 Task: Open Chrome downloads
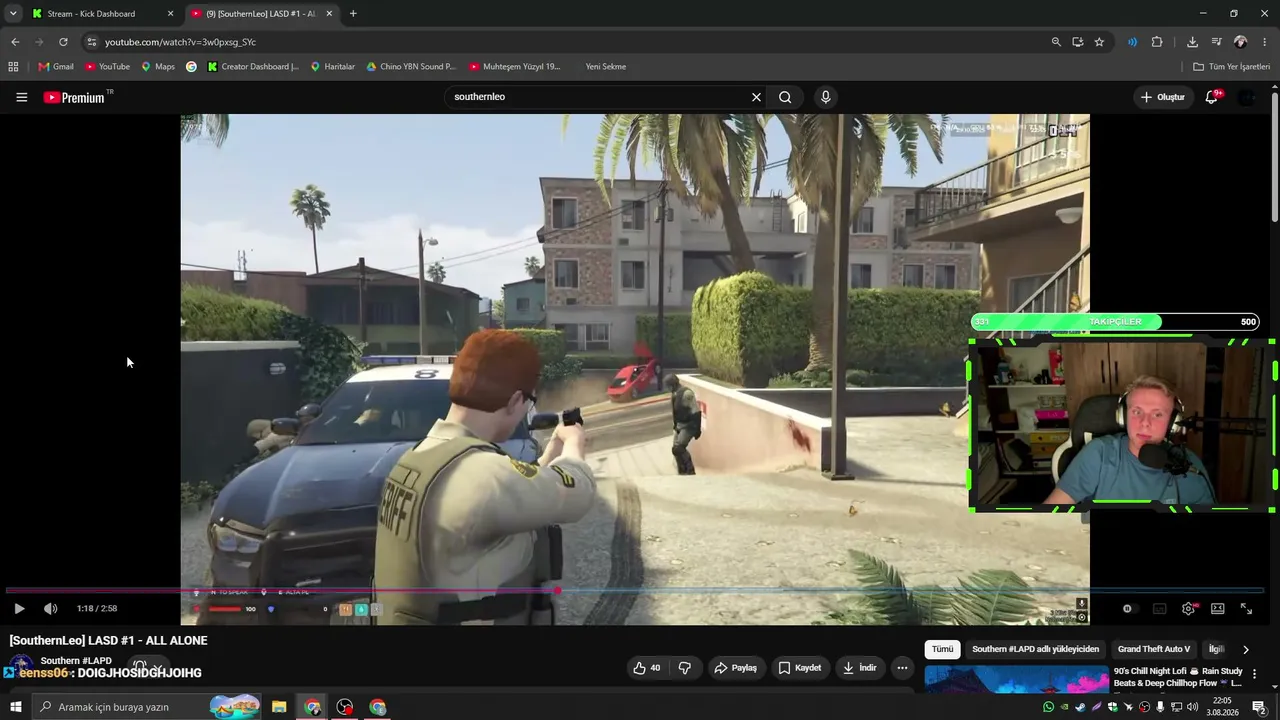click(1192, 42)
